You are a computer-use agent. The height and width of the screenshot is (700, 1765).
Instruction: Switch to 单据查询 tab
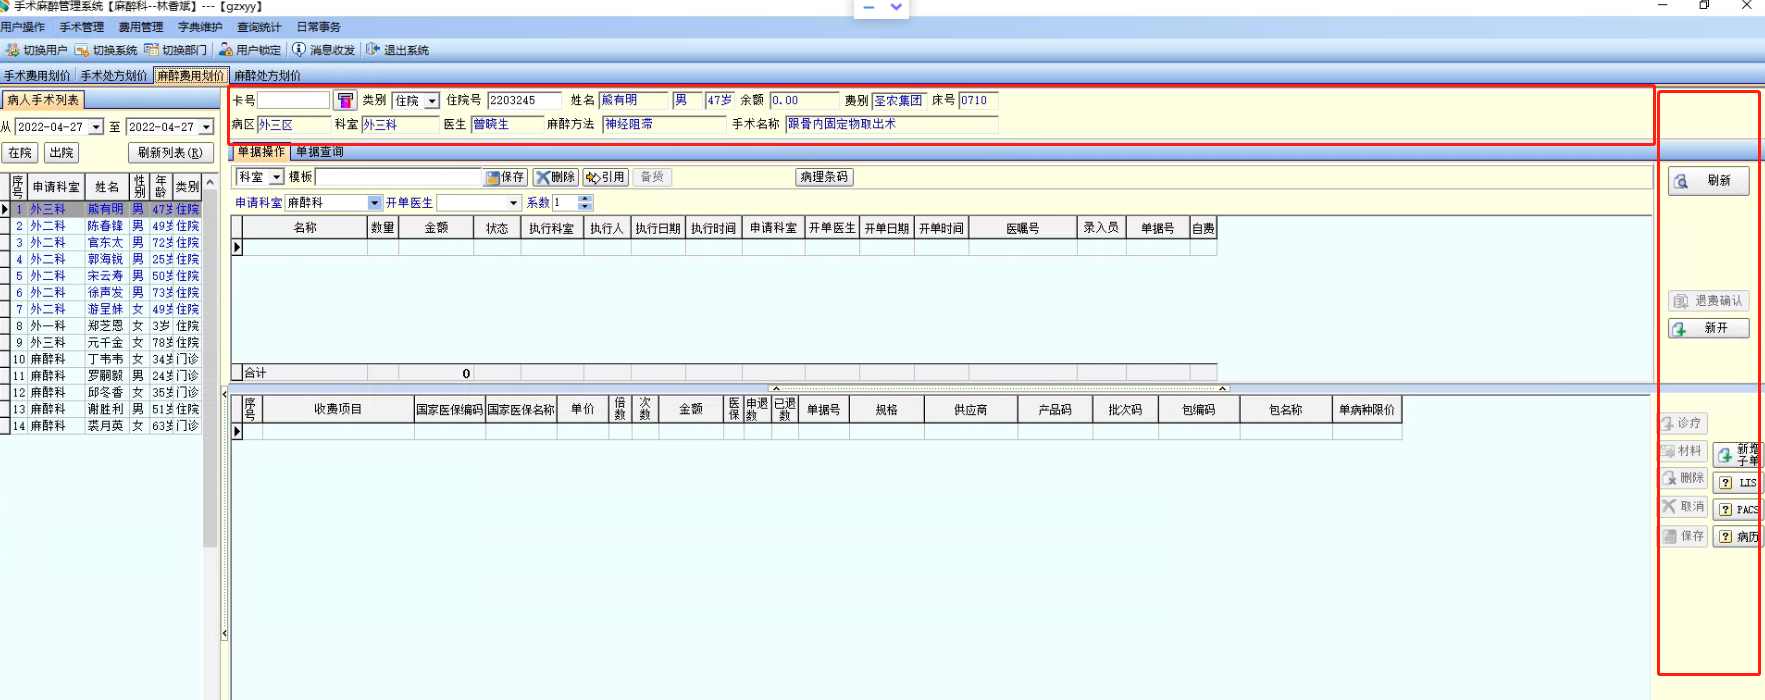tap(320, 152)
